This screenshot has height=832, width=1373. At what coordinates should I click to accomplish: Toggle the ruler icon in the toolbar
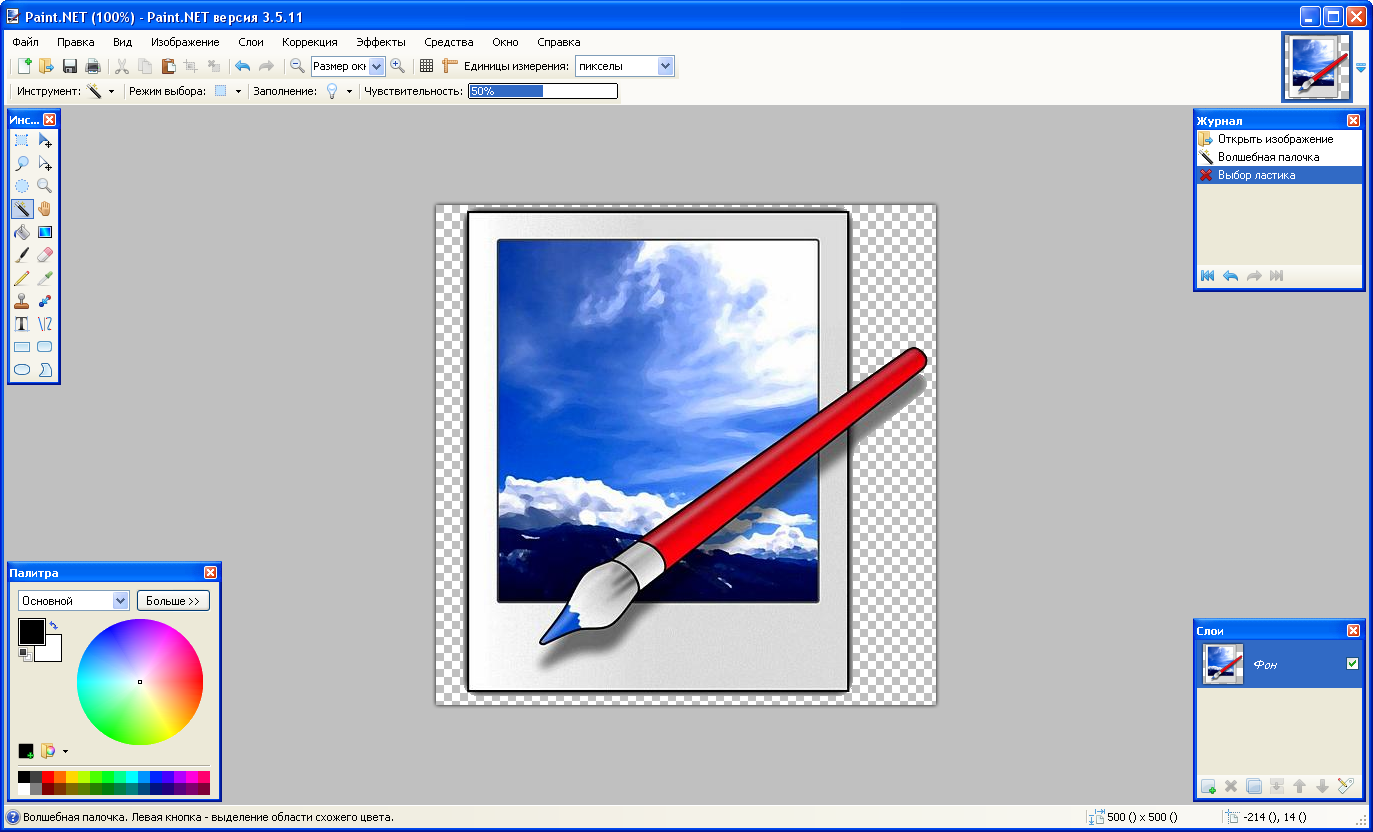point(451,66)
